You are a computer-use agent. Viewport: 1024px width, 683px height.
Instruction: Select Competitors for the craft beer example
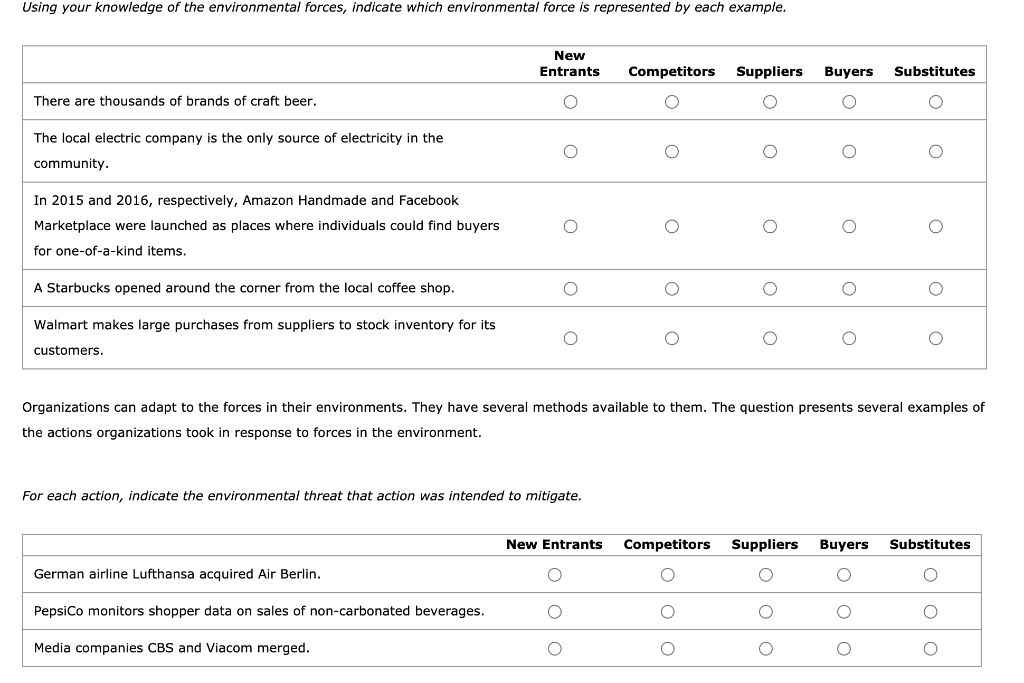tap(671, 101)
